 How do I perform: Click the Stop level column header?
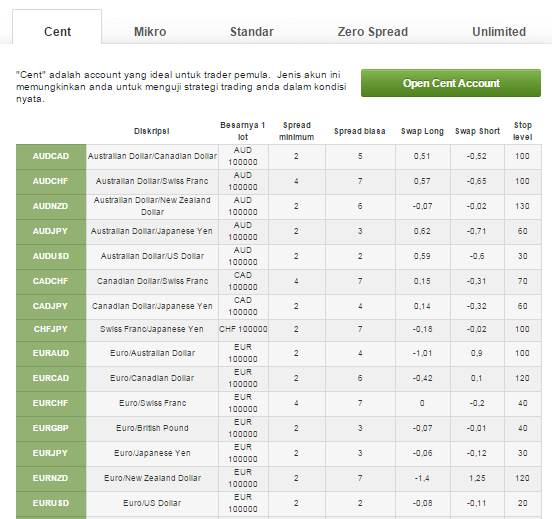(x=522, y=131)
